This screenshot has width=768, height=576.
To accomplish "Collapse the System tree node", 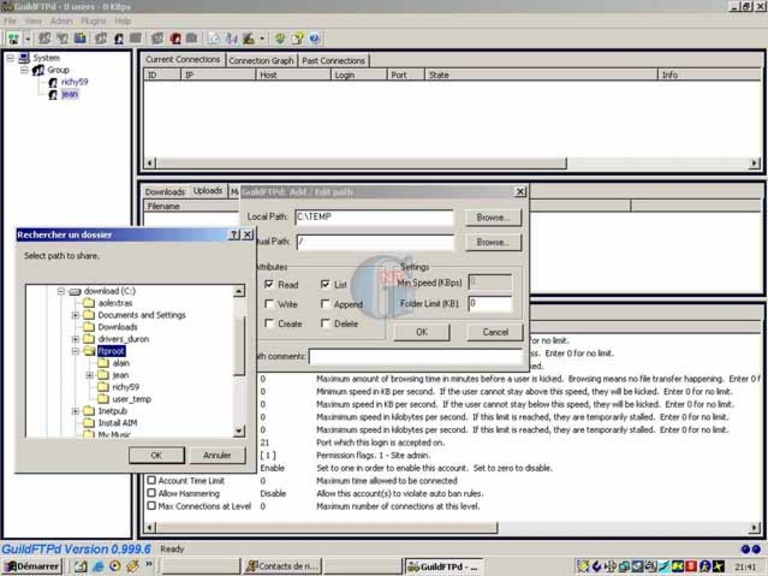I will tap(10, 58).
